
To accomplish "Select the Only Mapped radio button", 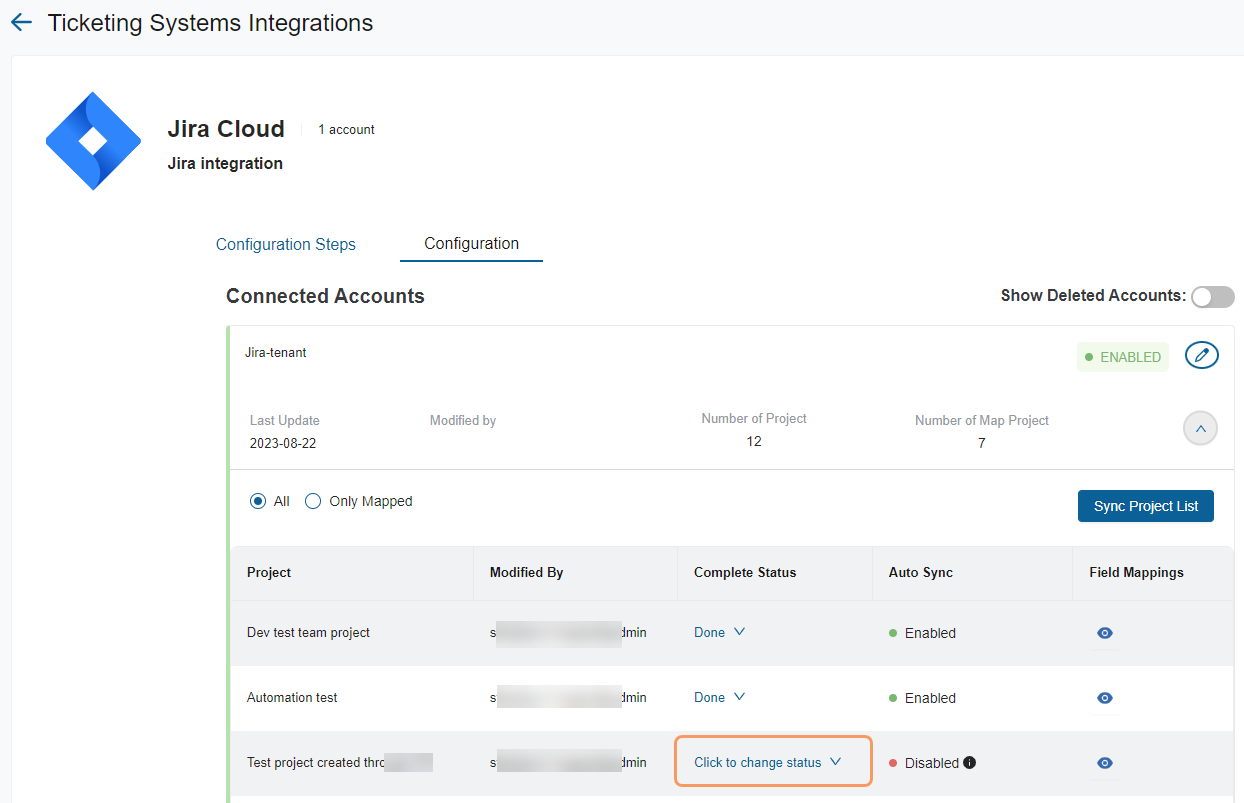I will pyautogui.click(x=311, y=500).
